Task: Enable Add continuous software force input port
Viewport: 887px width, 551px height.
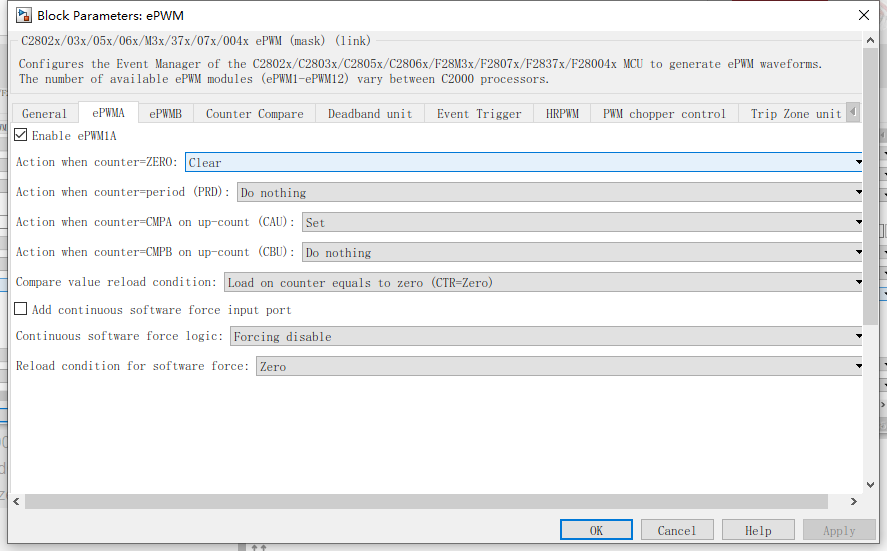Action: tap(21, 309)
